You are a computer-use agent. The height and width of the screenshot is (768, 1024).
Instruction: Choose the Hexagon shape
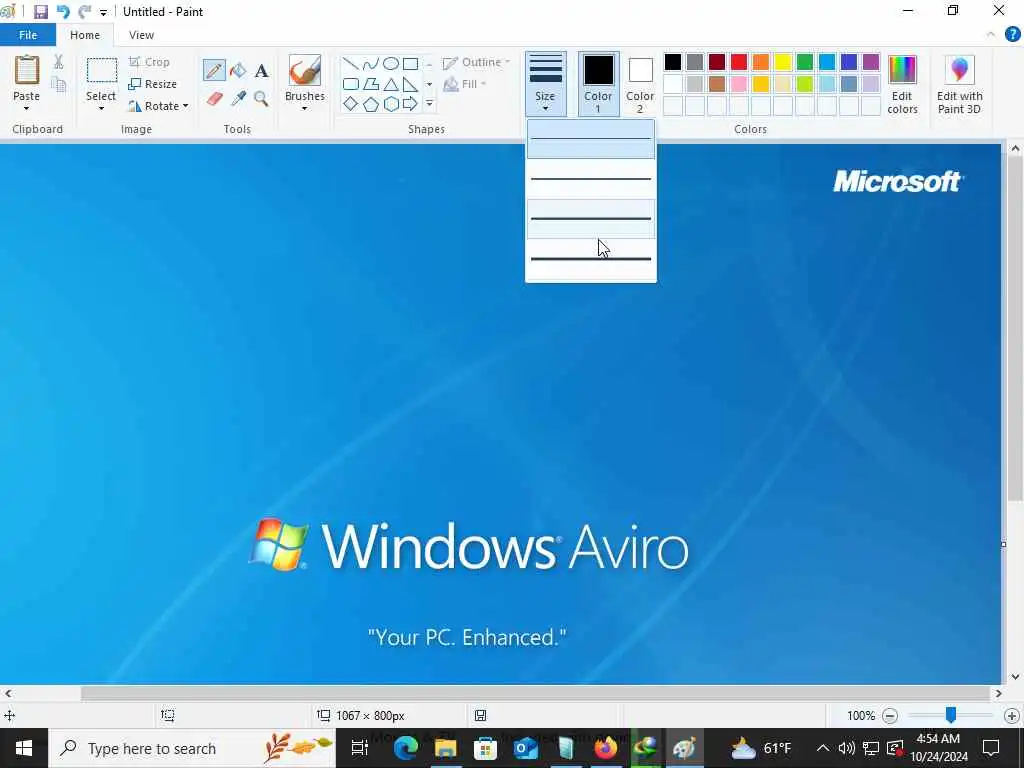(391, 104)
